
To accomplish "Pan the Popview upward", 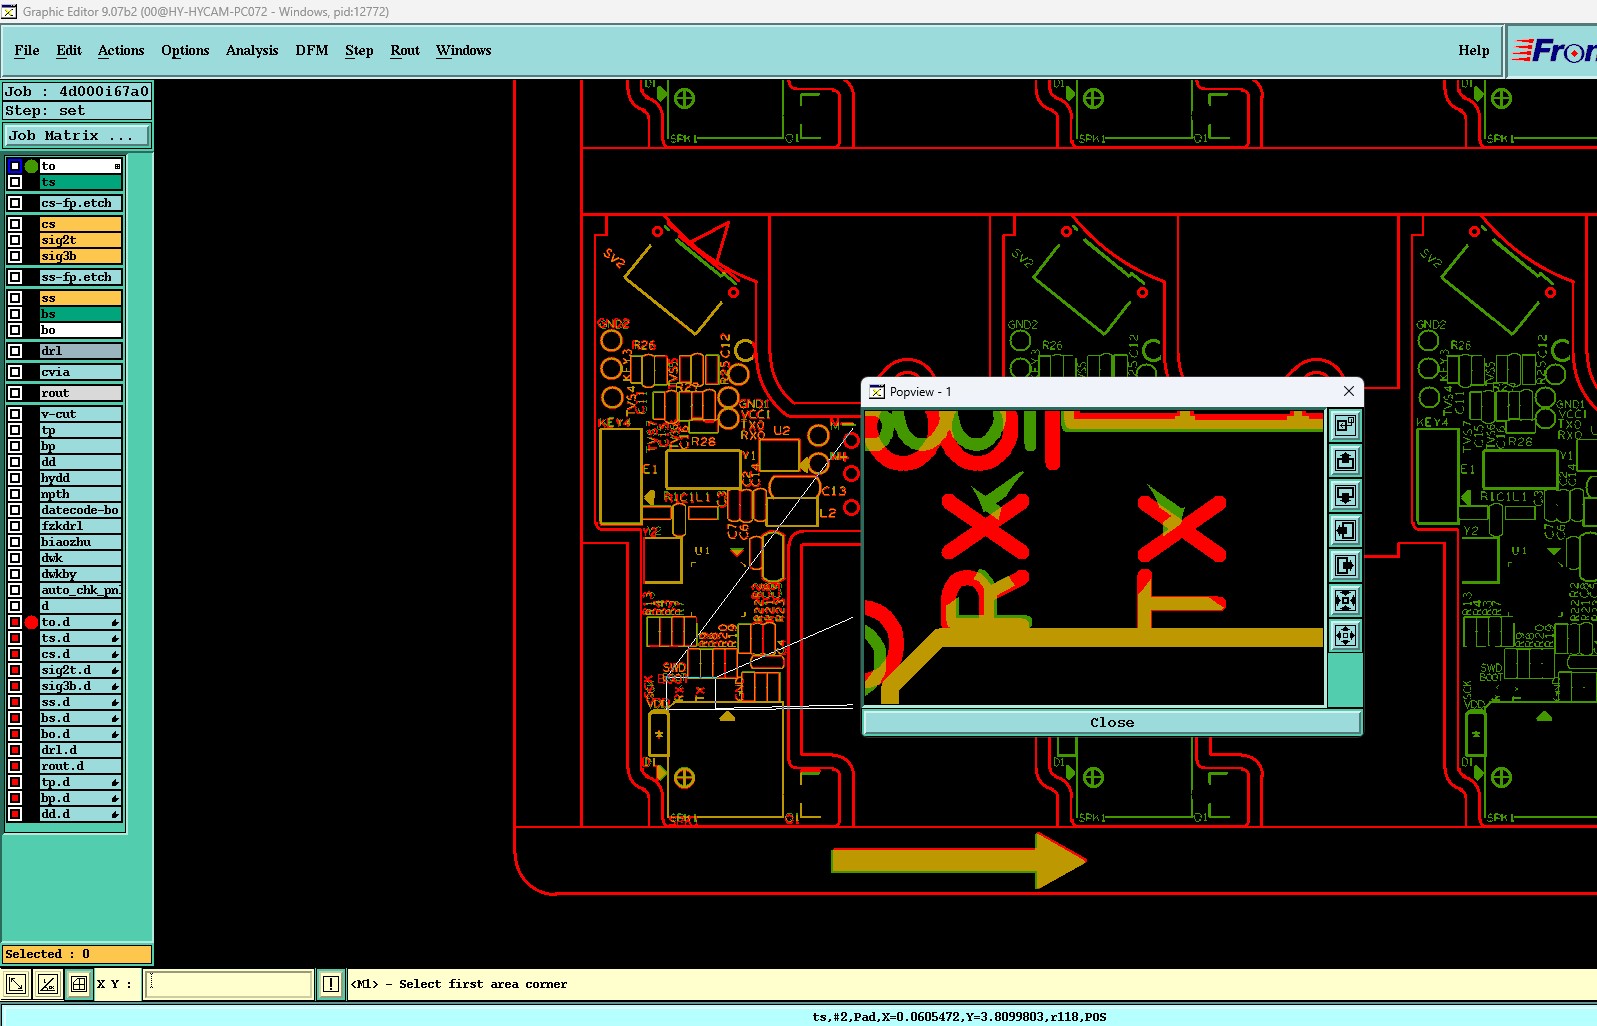I will click(x=1345, y=461).
